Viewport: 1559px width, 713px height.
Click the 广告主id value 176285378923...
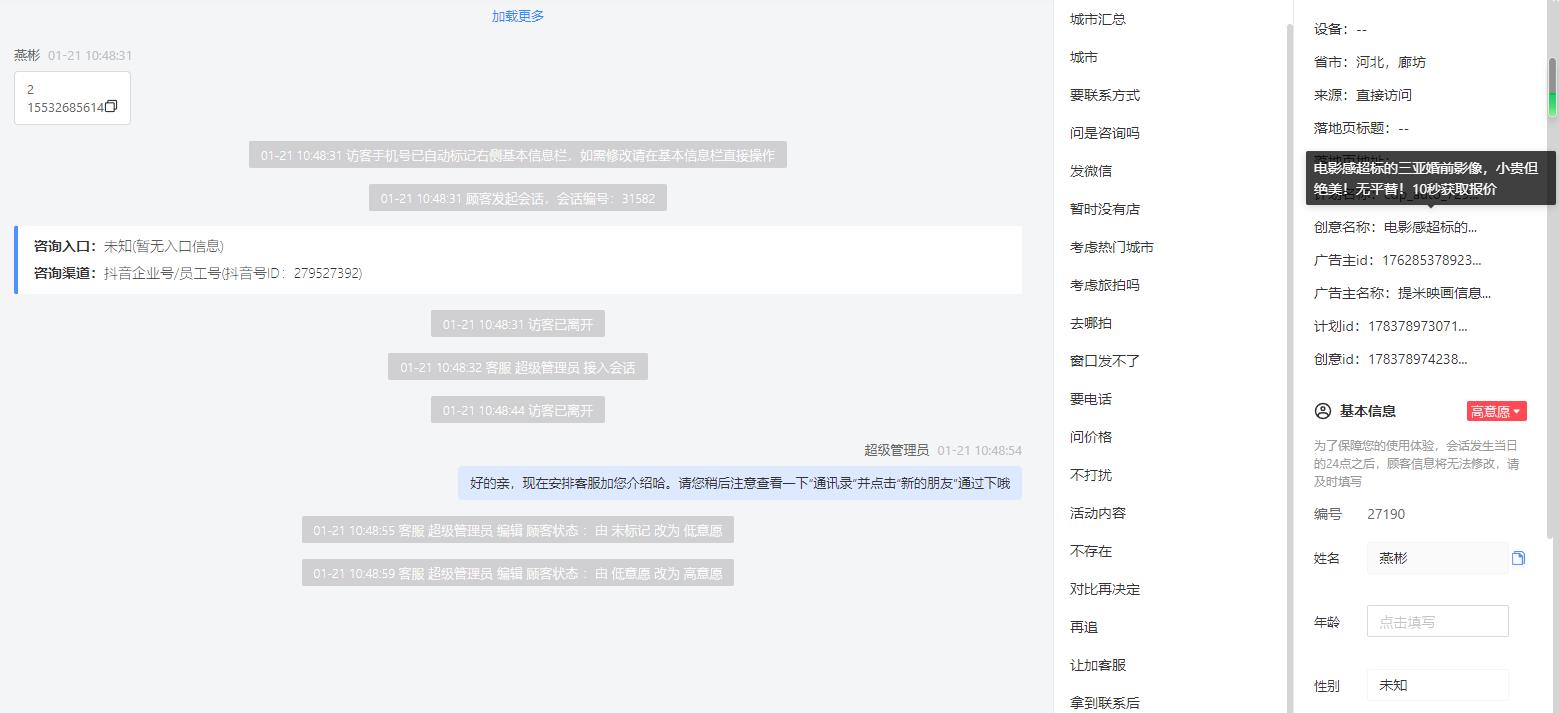1431,260
